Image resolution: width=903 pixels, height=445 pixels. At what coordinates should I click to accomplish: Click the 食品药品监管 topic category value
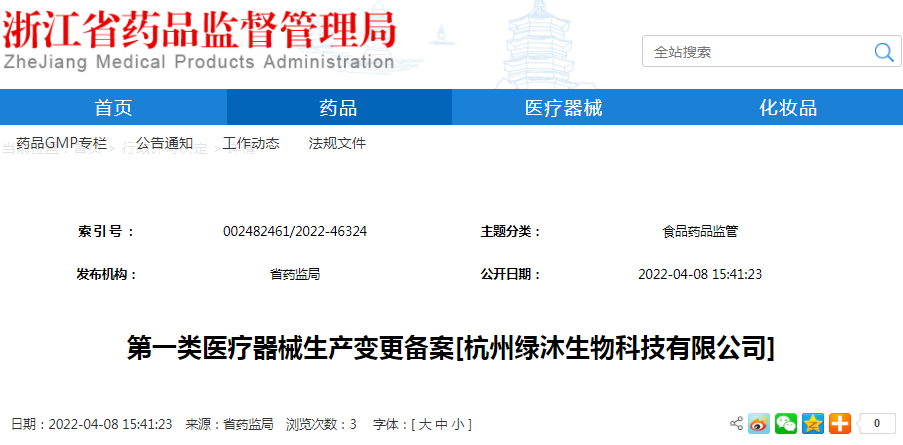click(x=700, y=231)
